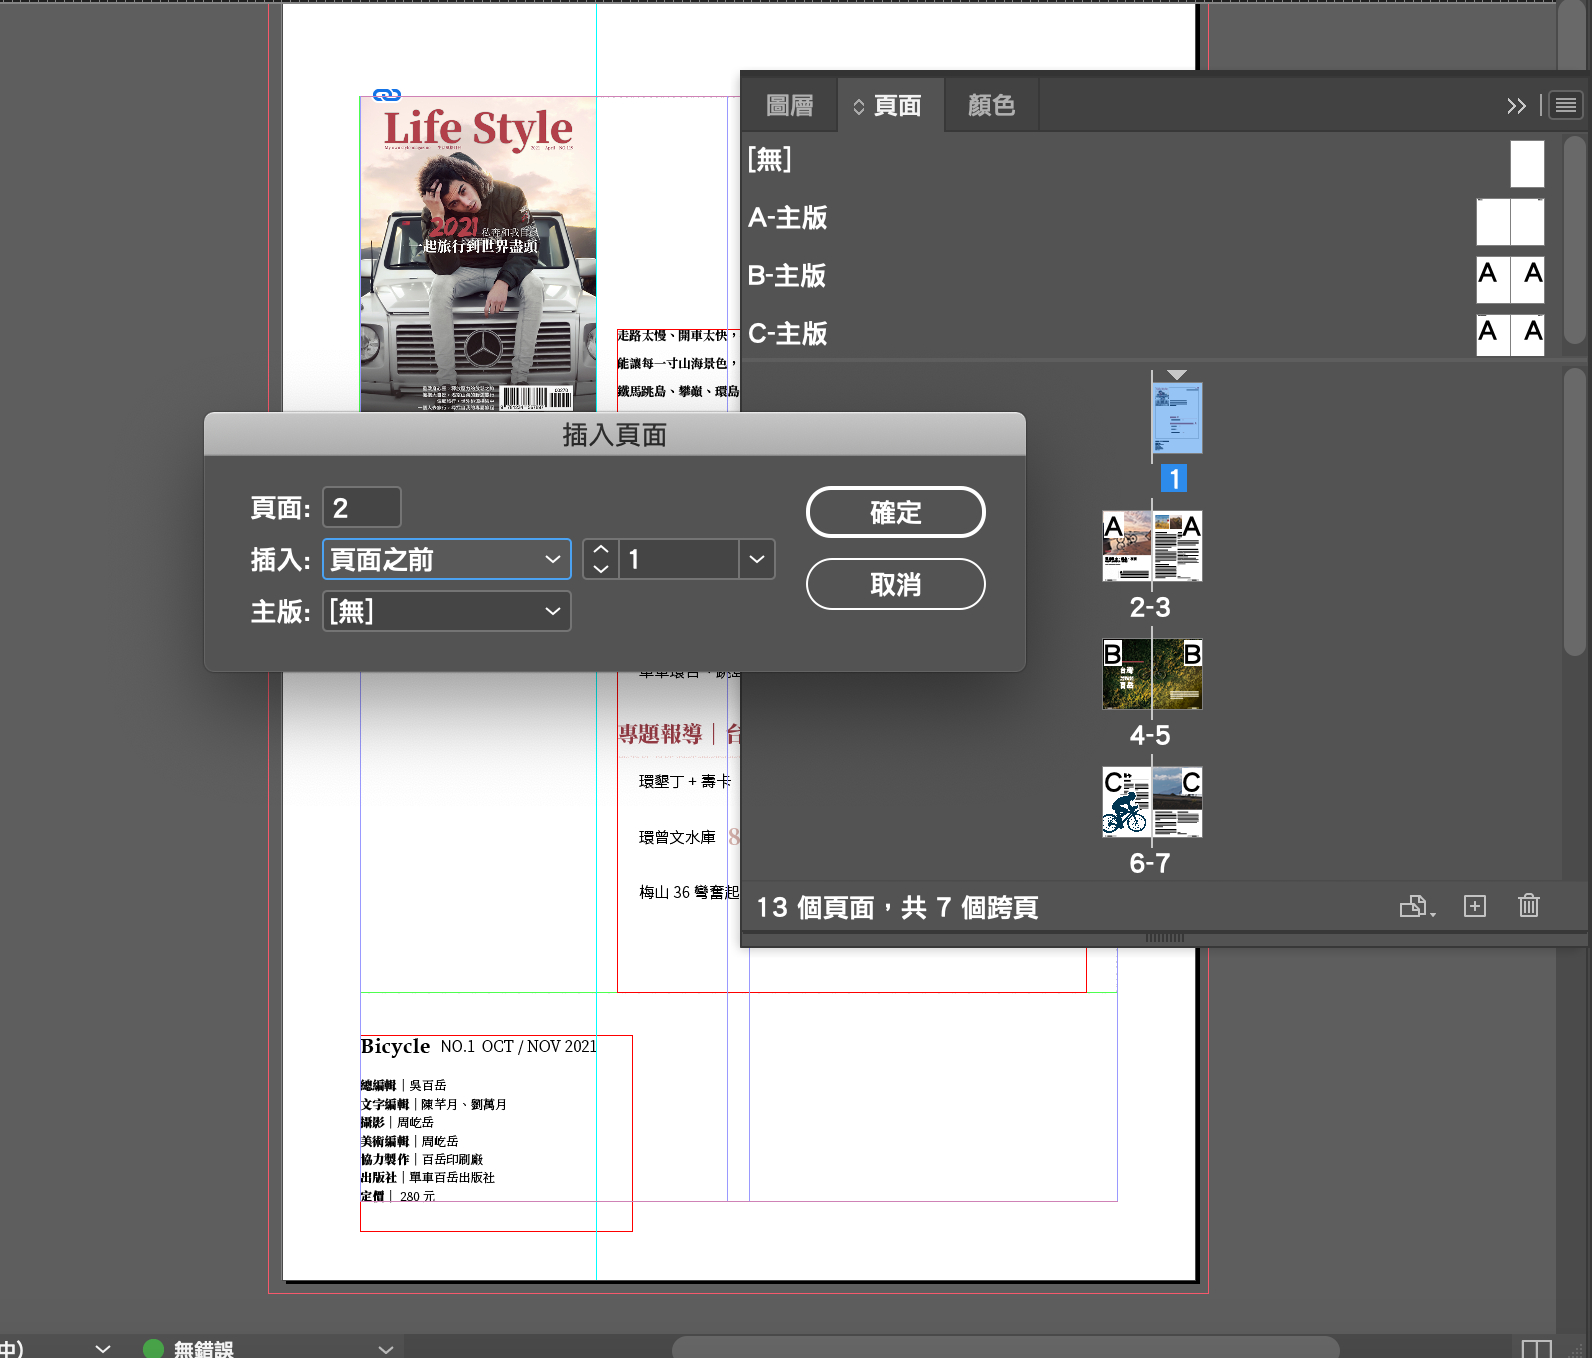The width and height of the screenshot is (1592, 1358).
Task: Open the 主版 master dropdown
Action: tap(446, 611)
